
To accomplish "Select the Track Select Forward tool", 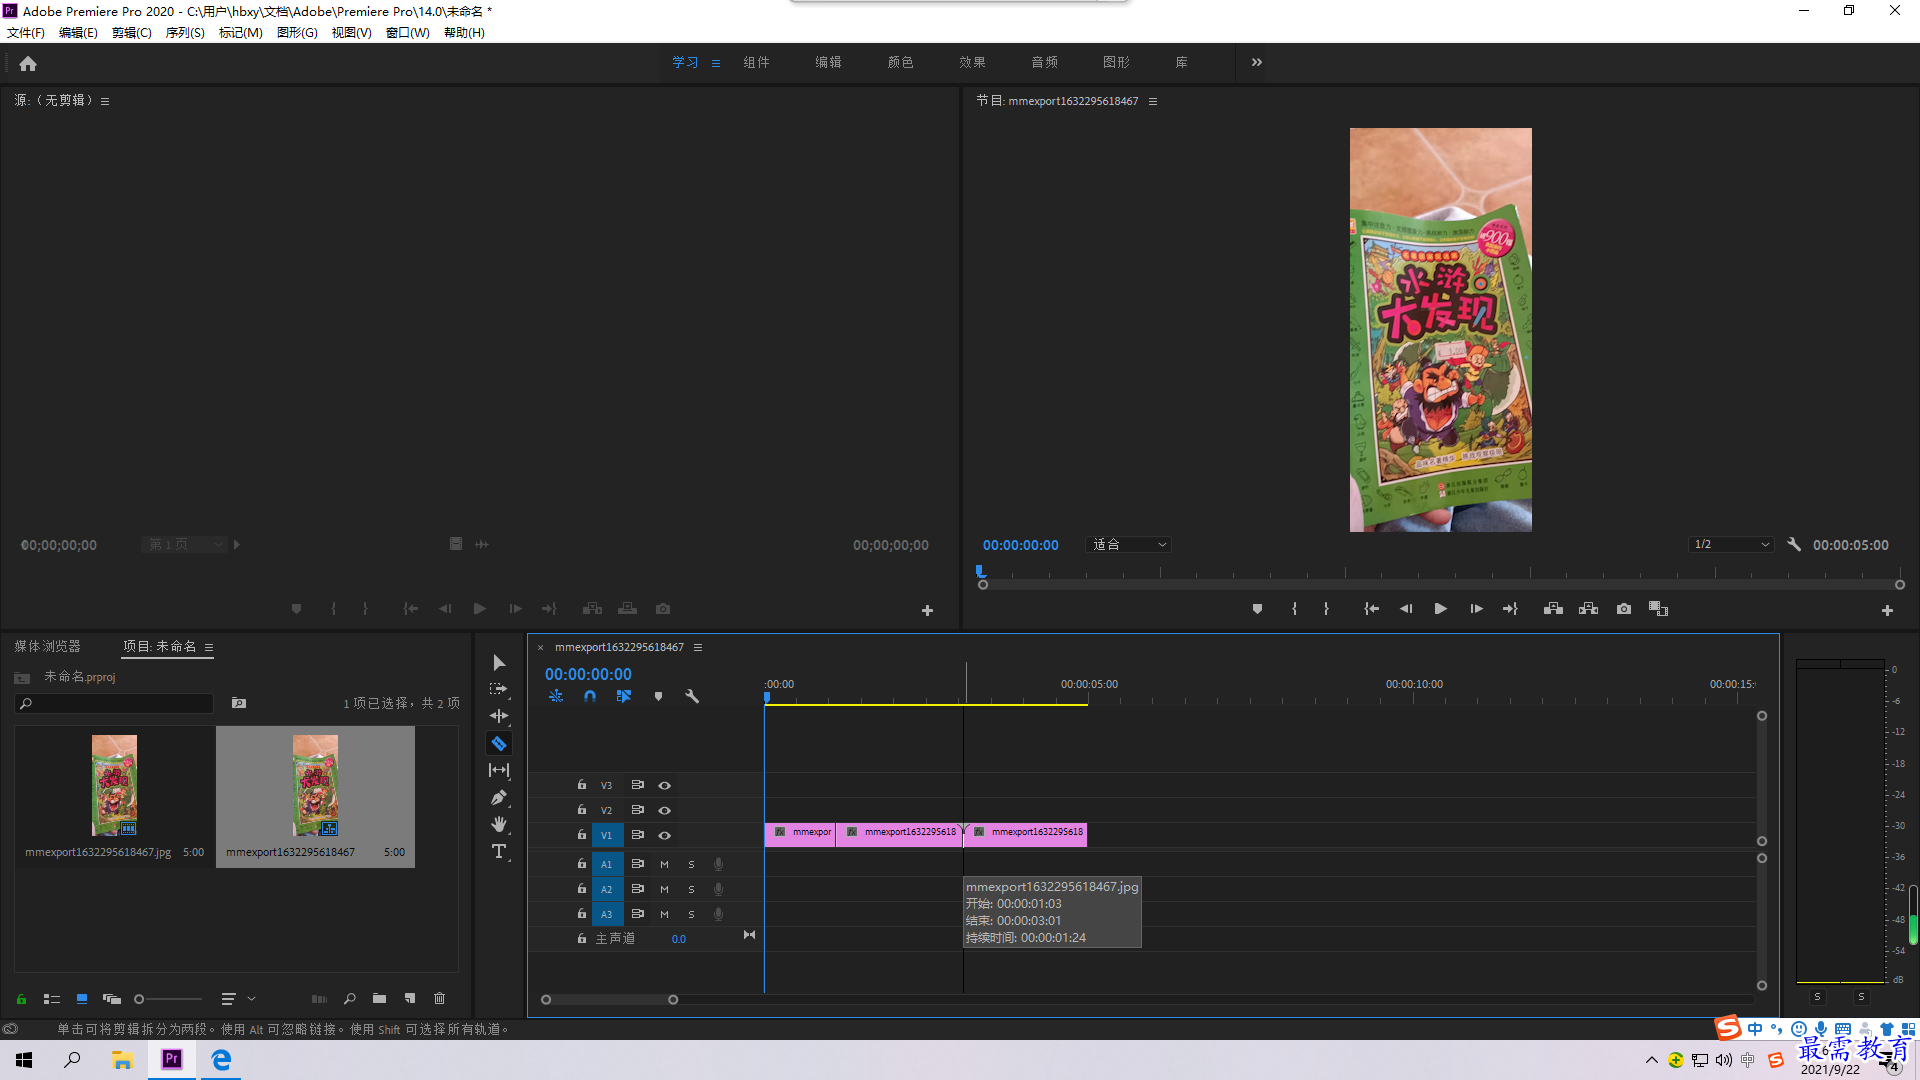I will click(x=498, y=690).
